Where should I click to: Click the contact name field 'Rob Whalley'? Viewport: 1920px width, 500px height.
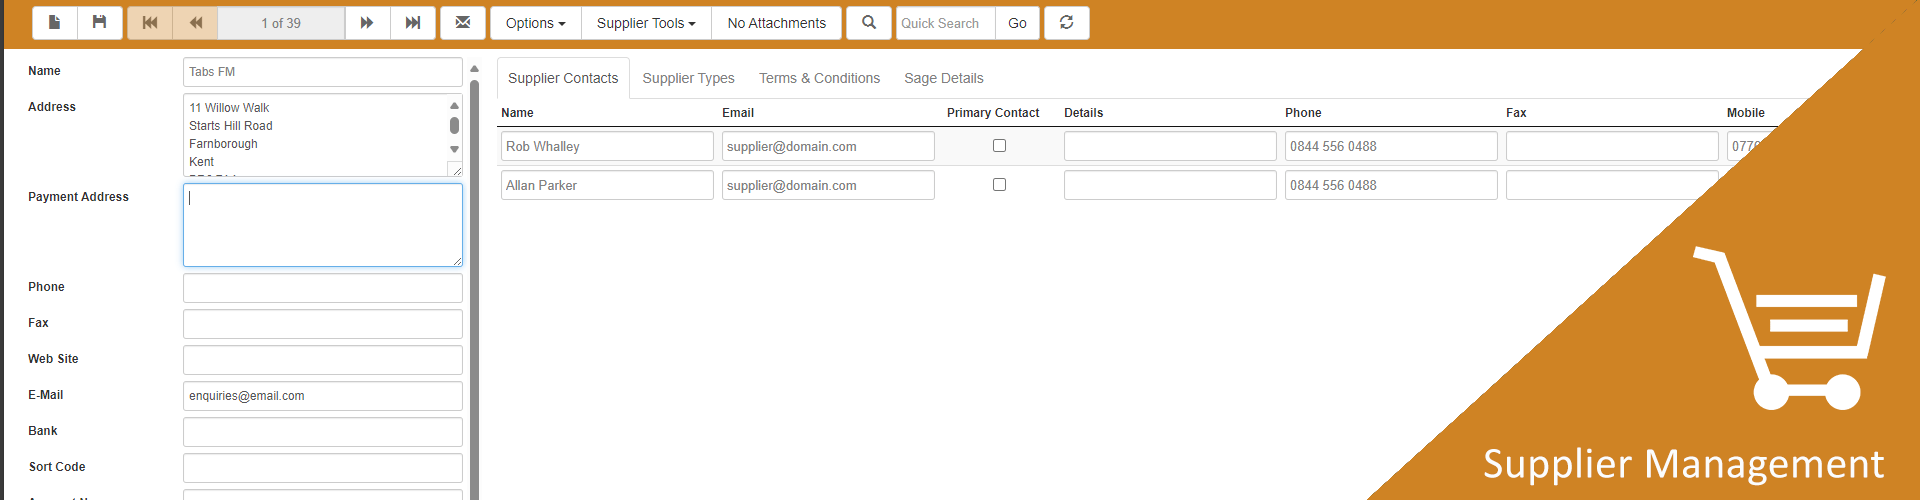(607, 146)
